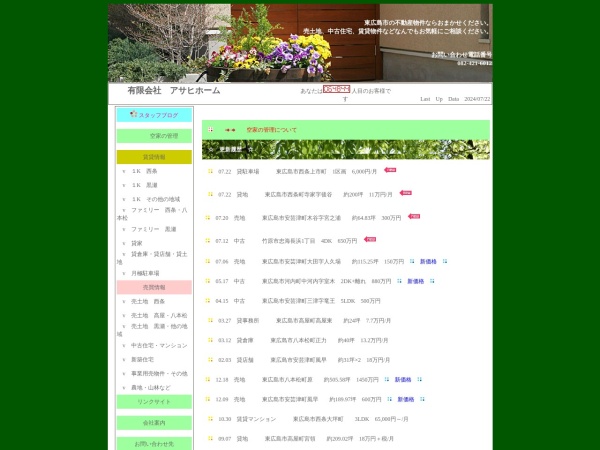
Task: Click the new badge on 07.22 貸地 row
Action: pos(406,193)
